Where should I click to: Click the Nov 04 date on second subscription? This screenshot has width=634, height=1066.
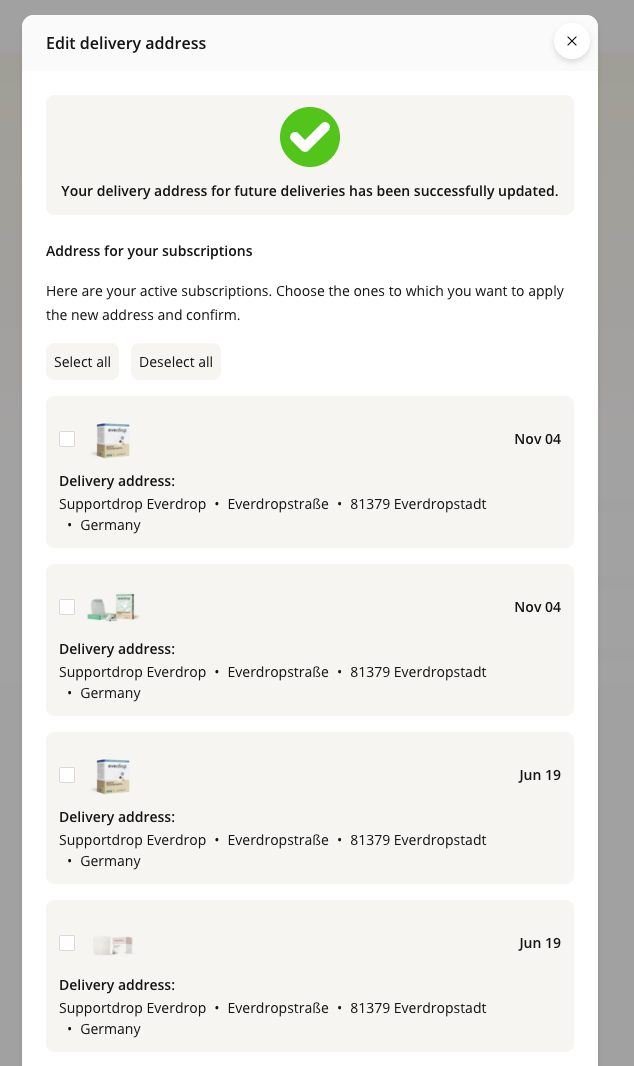[x=537, y=607]
